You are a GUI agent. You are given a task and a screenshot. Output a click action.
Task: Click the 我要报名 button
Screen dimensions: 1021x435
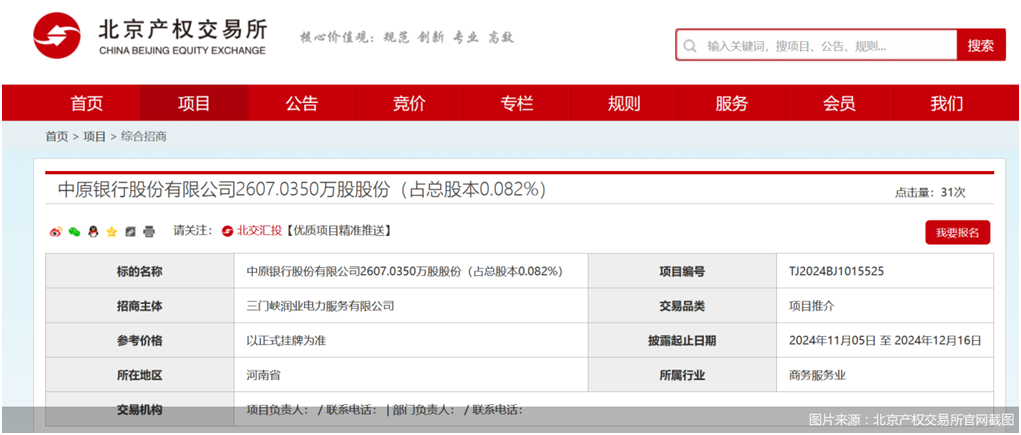(x=957, y=232)
